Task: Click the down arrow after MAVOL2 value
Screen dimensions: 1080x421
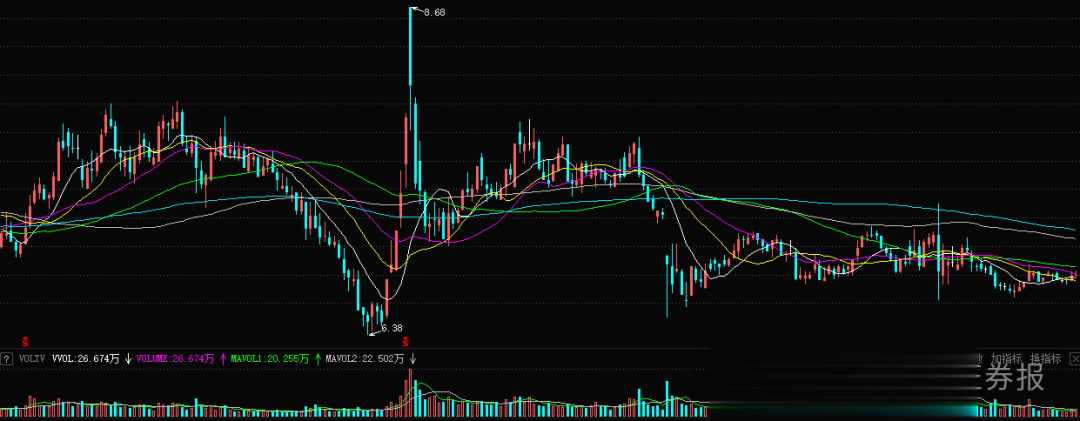Action: click(413, 359)
